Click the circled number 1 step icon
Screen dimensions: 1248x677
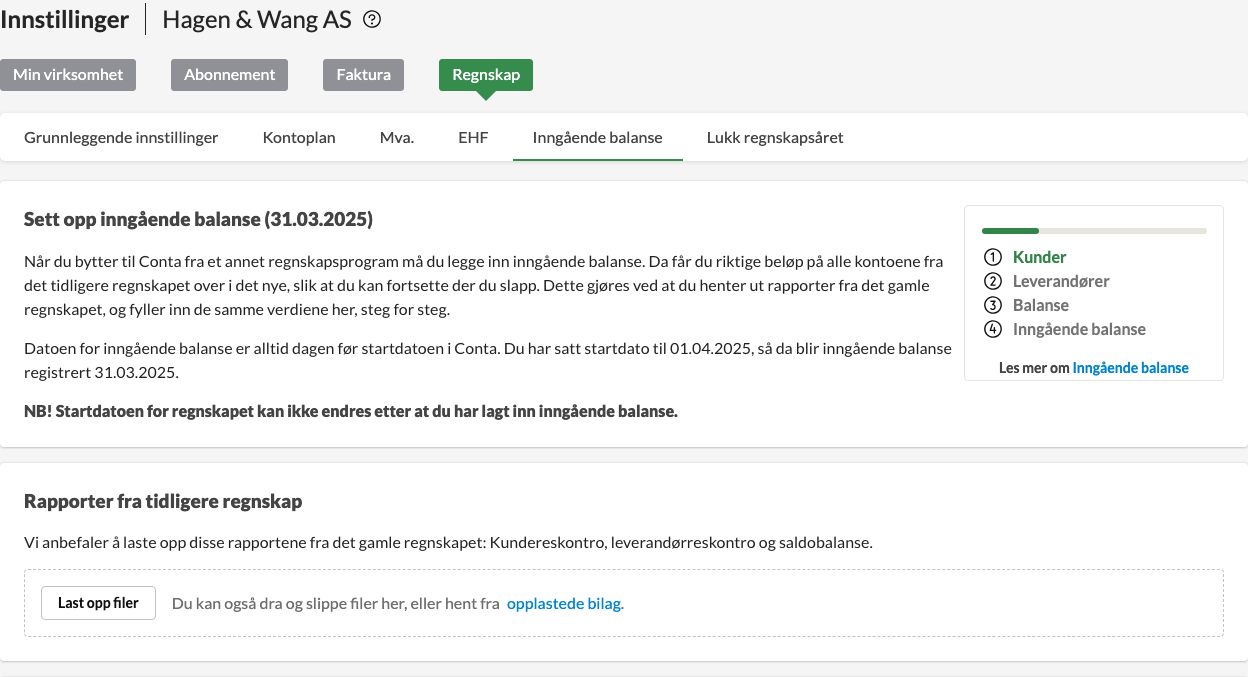(x=992, y=257)
